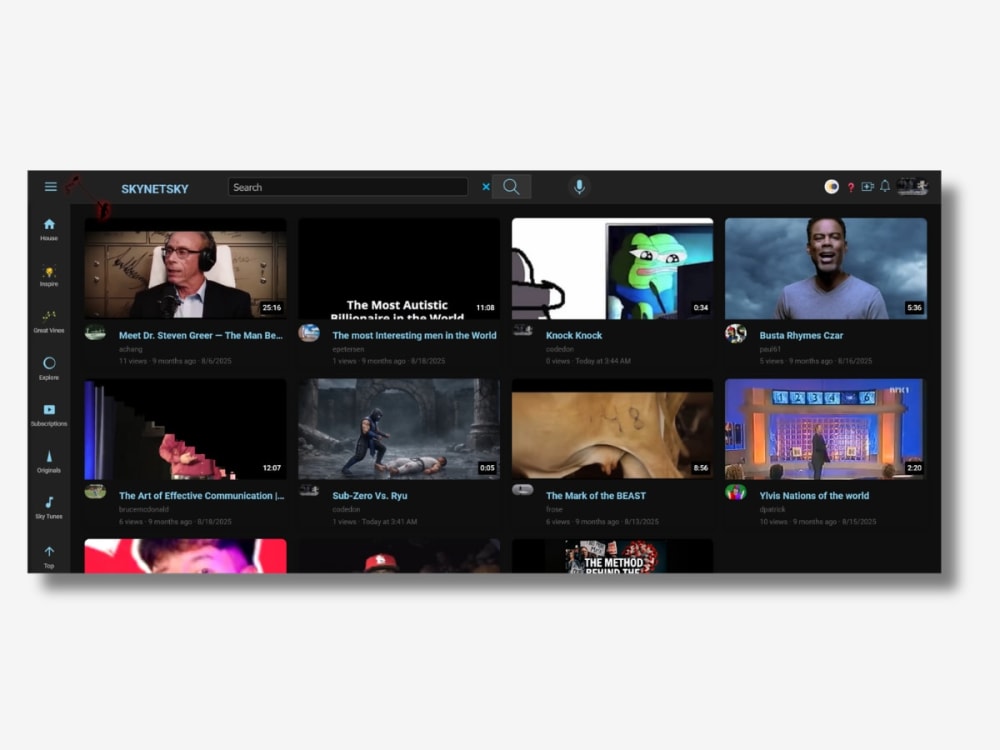
Task: Click channel name 'achang'
Action: point(131,349)
